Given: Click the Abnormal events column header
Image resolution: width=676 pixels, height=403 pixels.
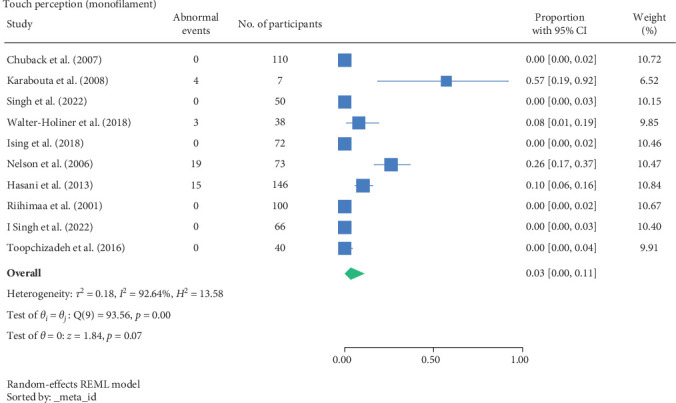Looking at the screenshot, I should tap(196, 23).
